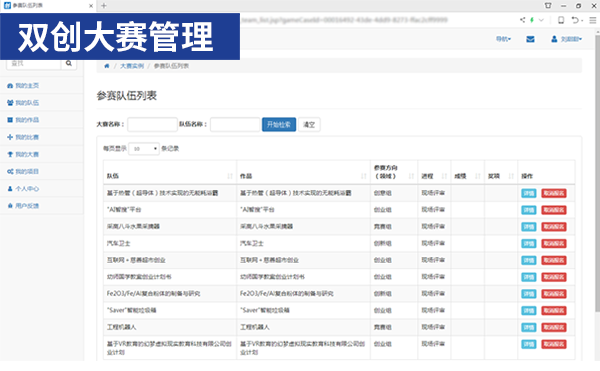Click the mobile phone icon in browser toolbar
600x371 pixels.
point(561,20)
